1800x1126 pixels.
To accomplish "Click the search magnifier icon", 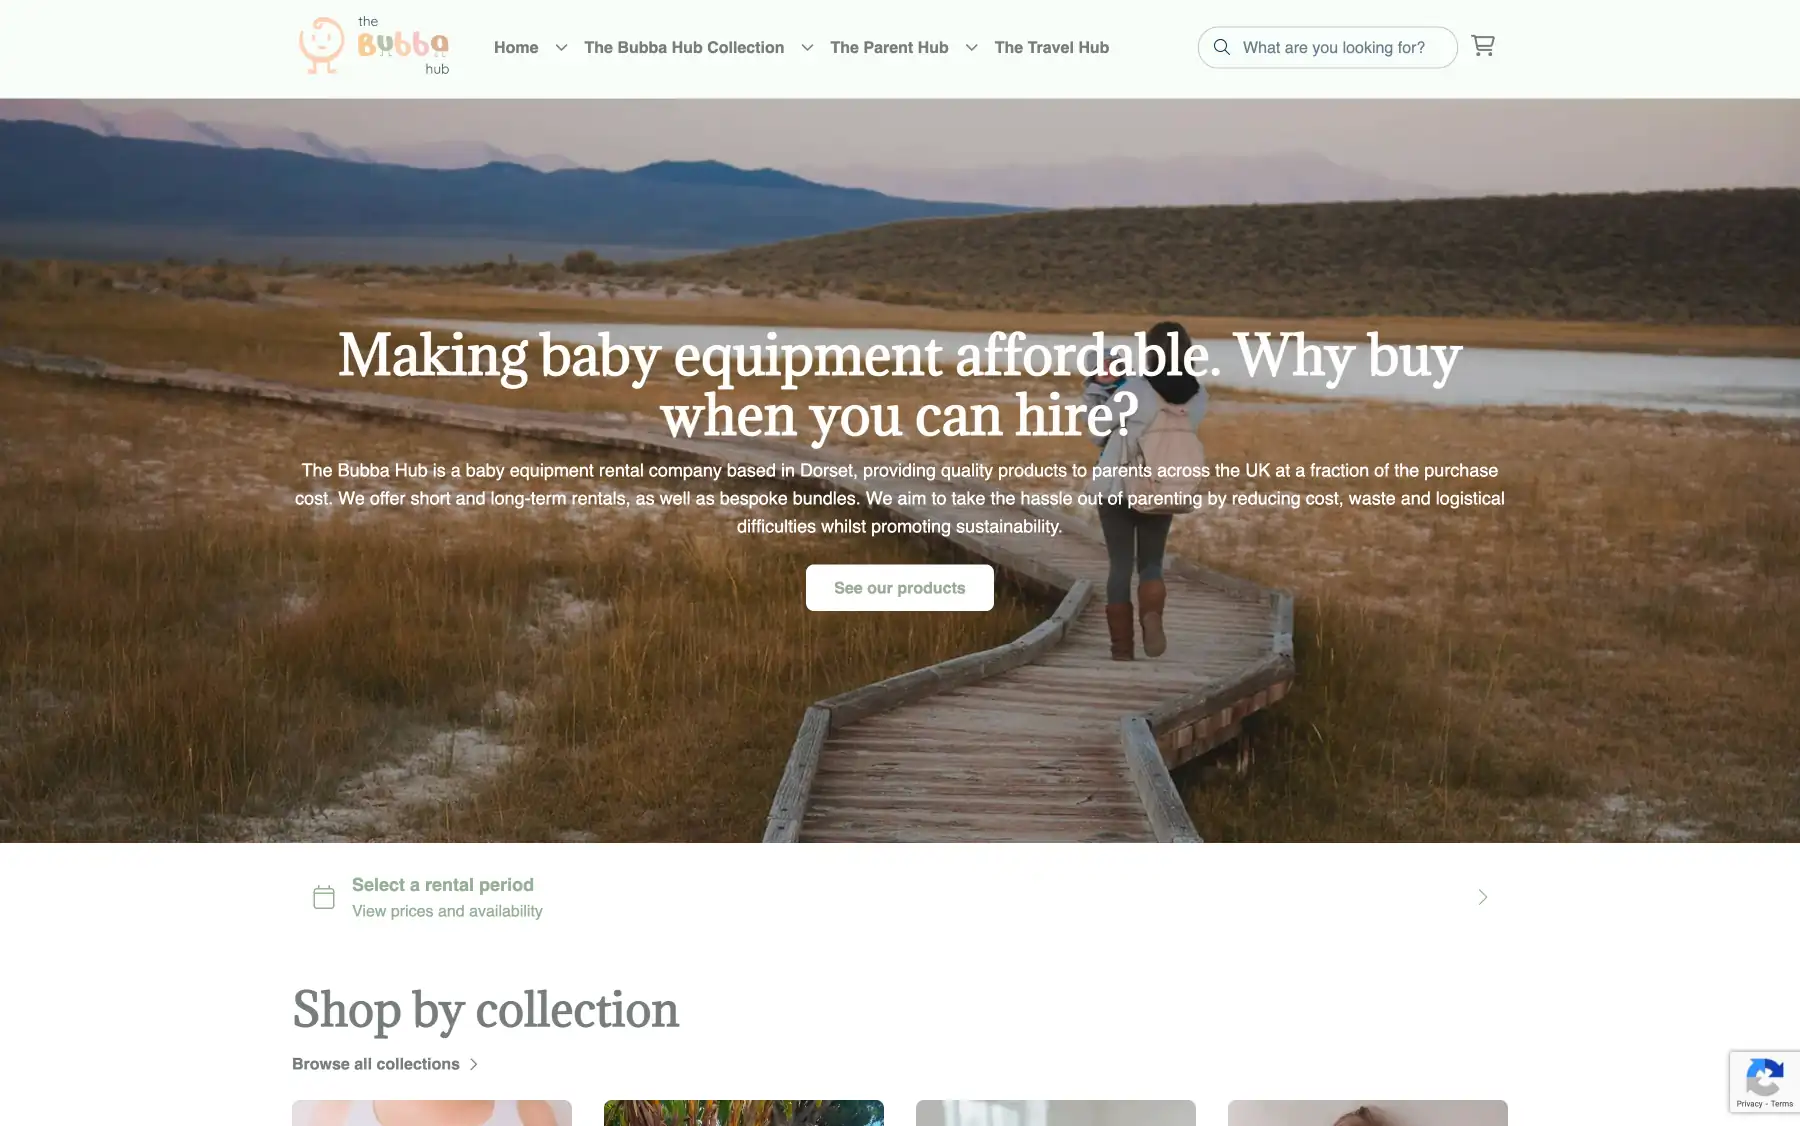I will tap(1222, 47).
